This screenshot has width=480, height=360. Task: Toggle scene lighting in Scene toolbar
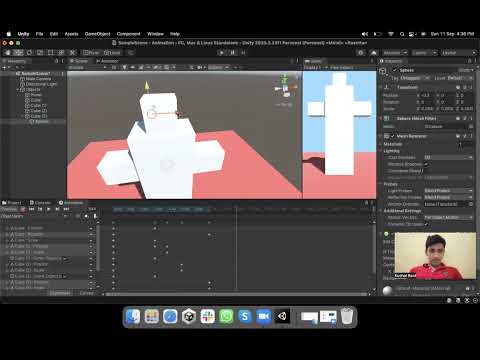[x=124, y=67]
